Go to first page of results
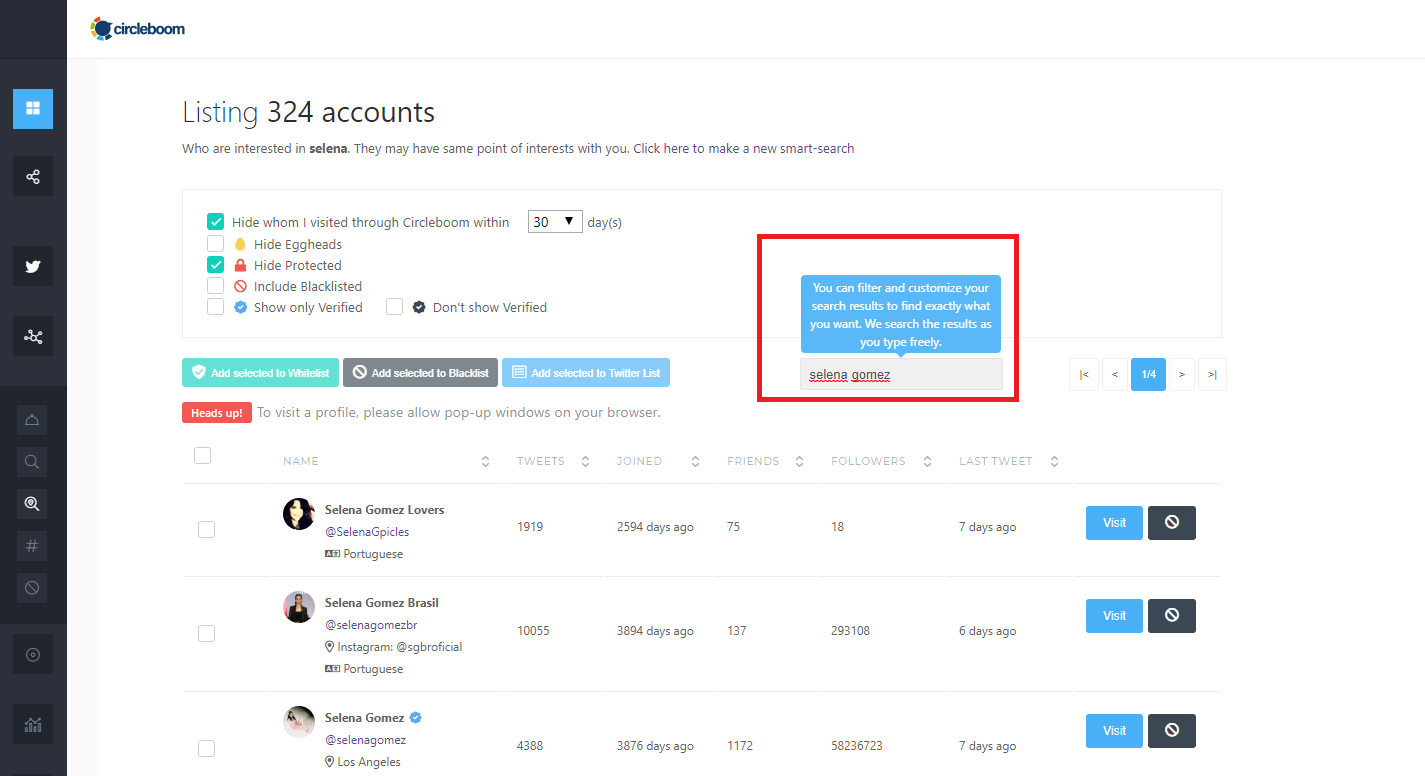Screen dimensions: 1425x776 1084,374
